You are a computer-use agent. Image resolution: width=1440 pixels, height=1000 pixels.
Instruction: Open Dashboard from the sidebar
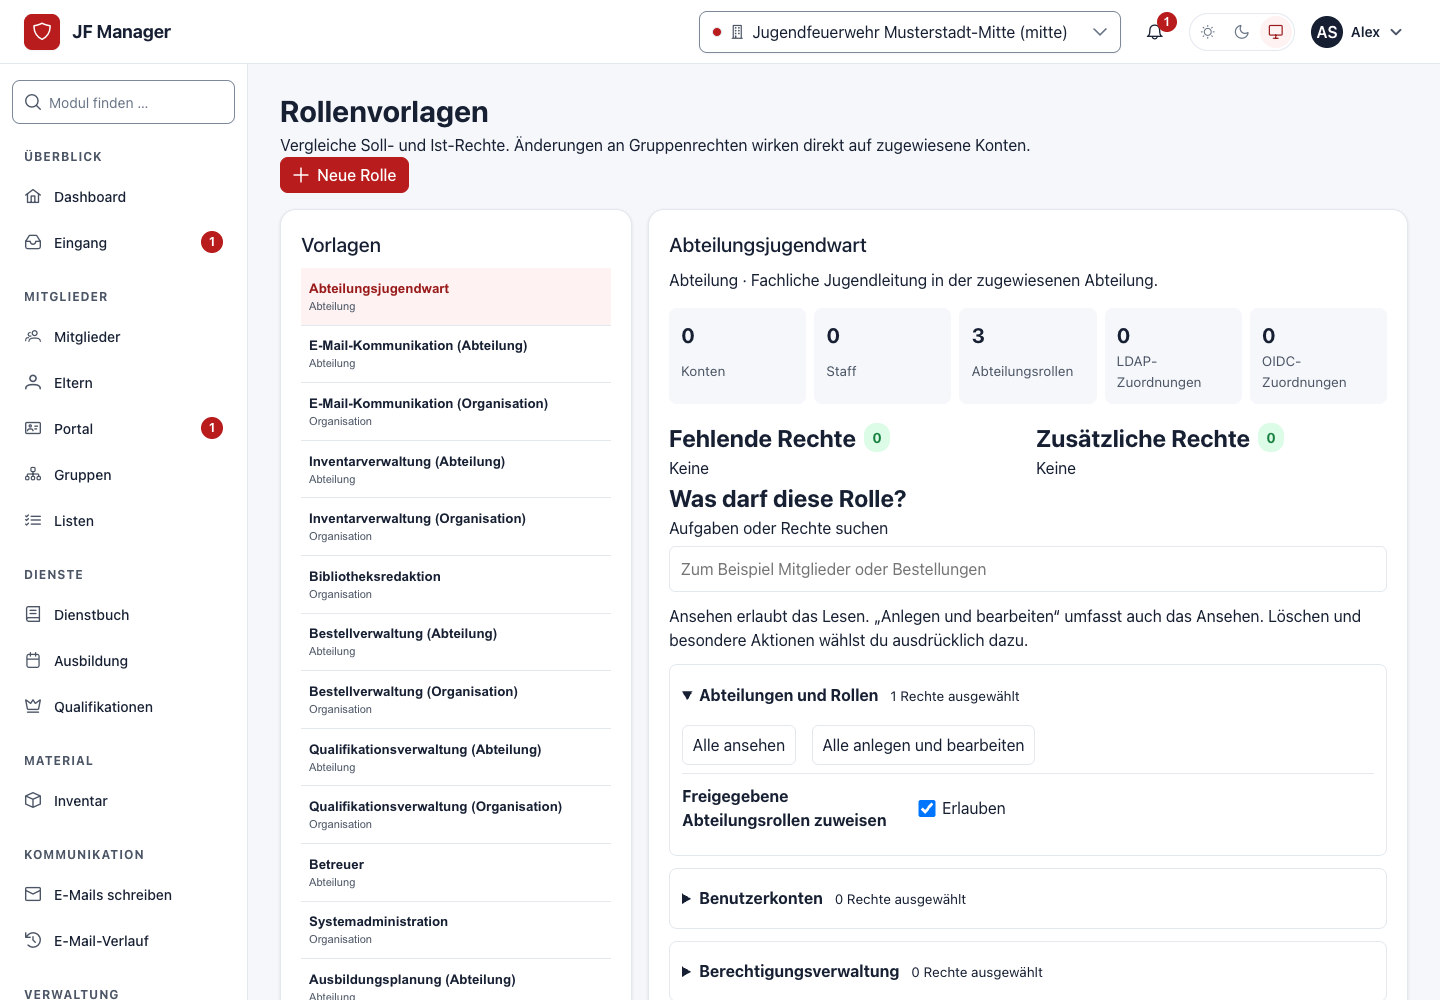point(124,197)
